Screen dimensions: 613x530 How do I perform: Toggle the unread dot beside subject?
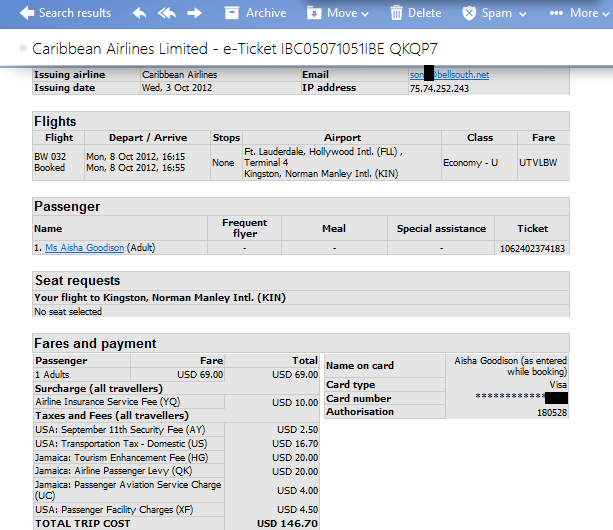(23, 48)
